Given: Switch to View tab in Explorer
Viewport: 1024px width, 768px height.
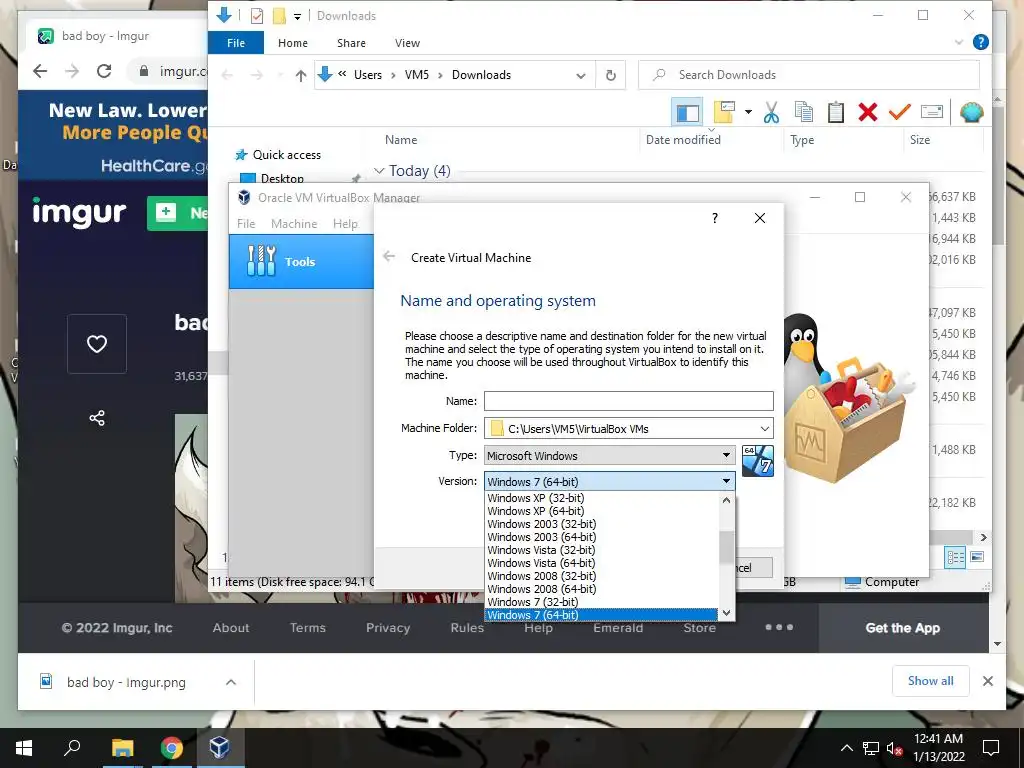Looking at the screenshot, I should click(x=407, y=42).
